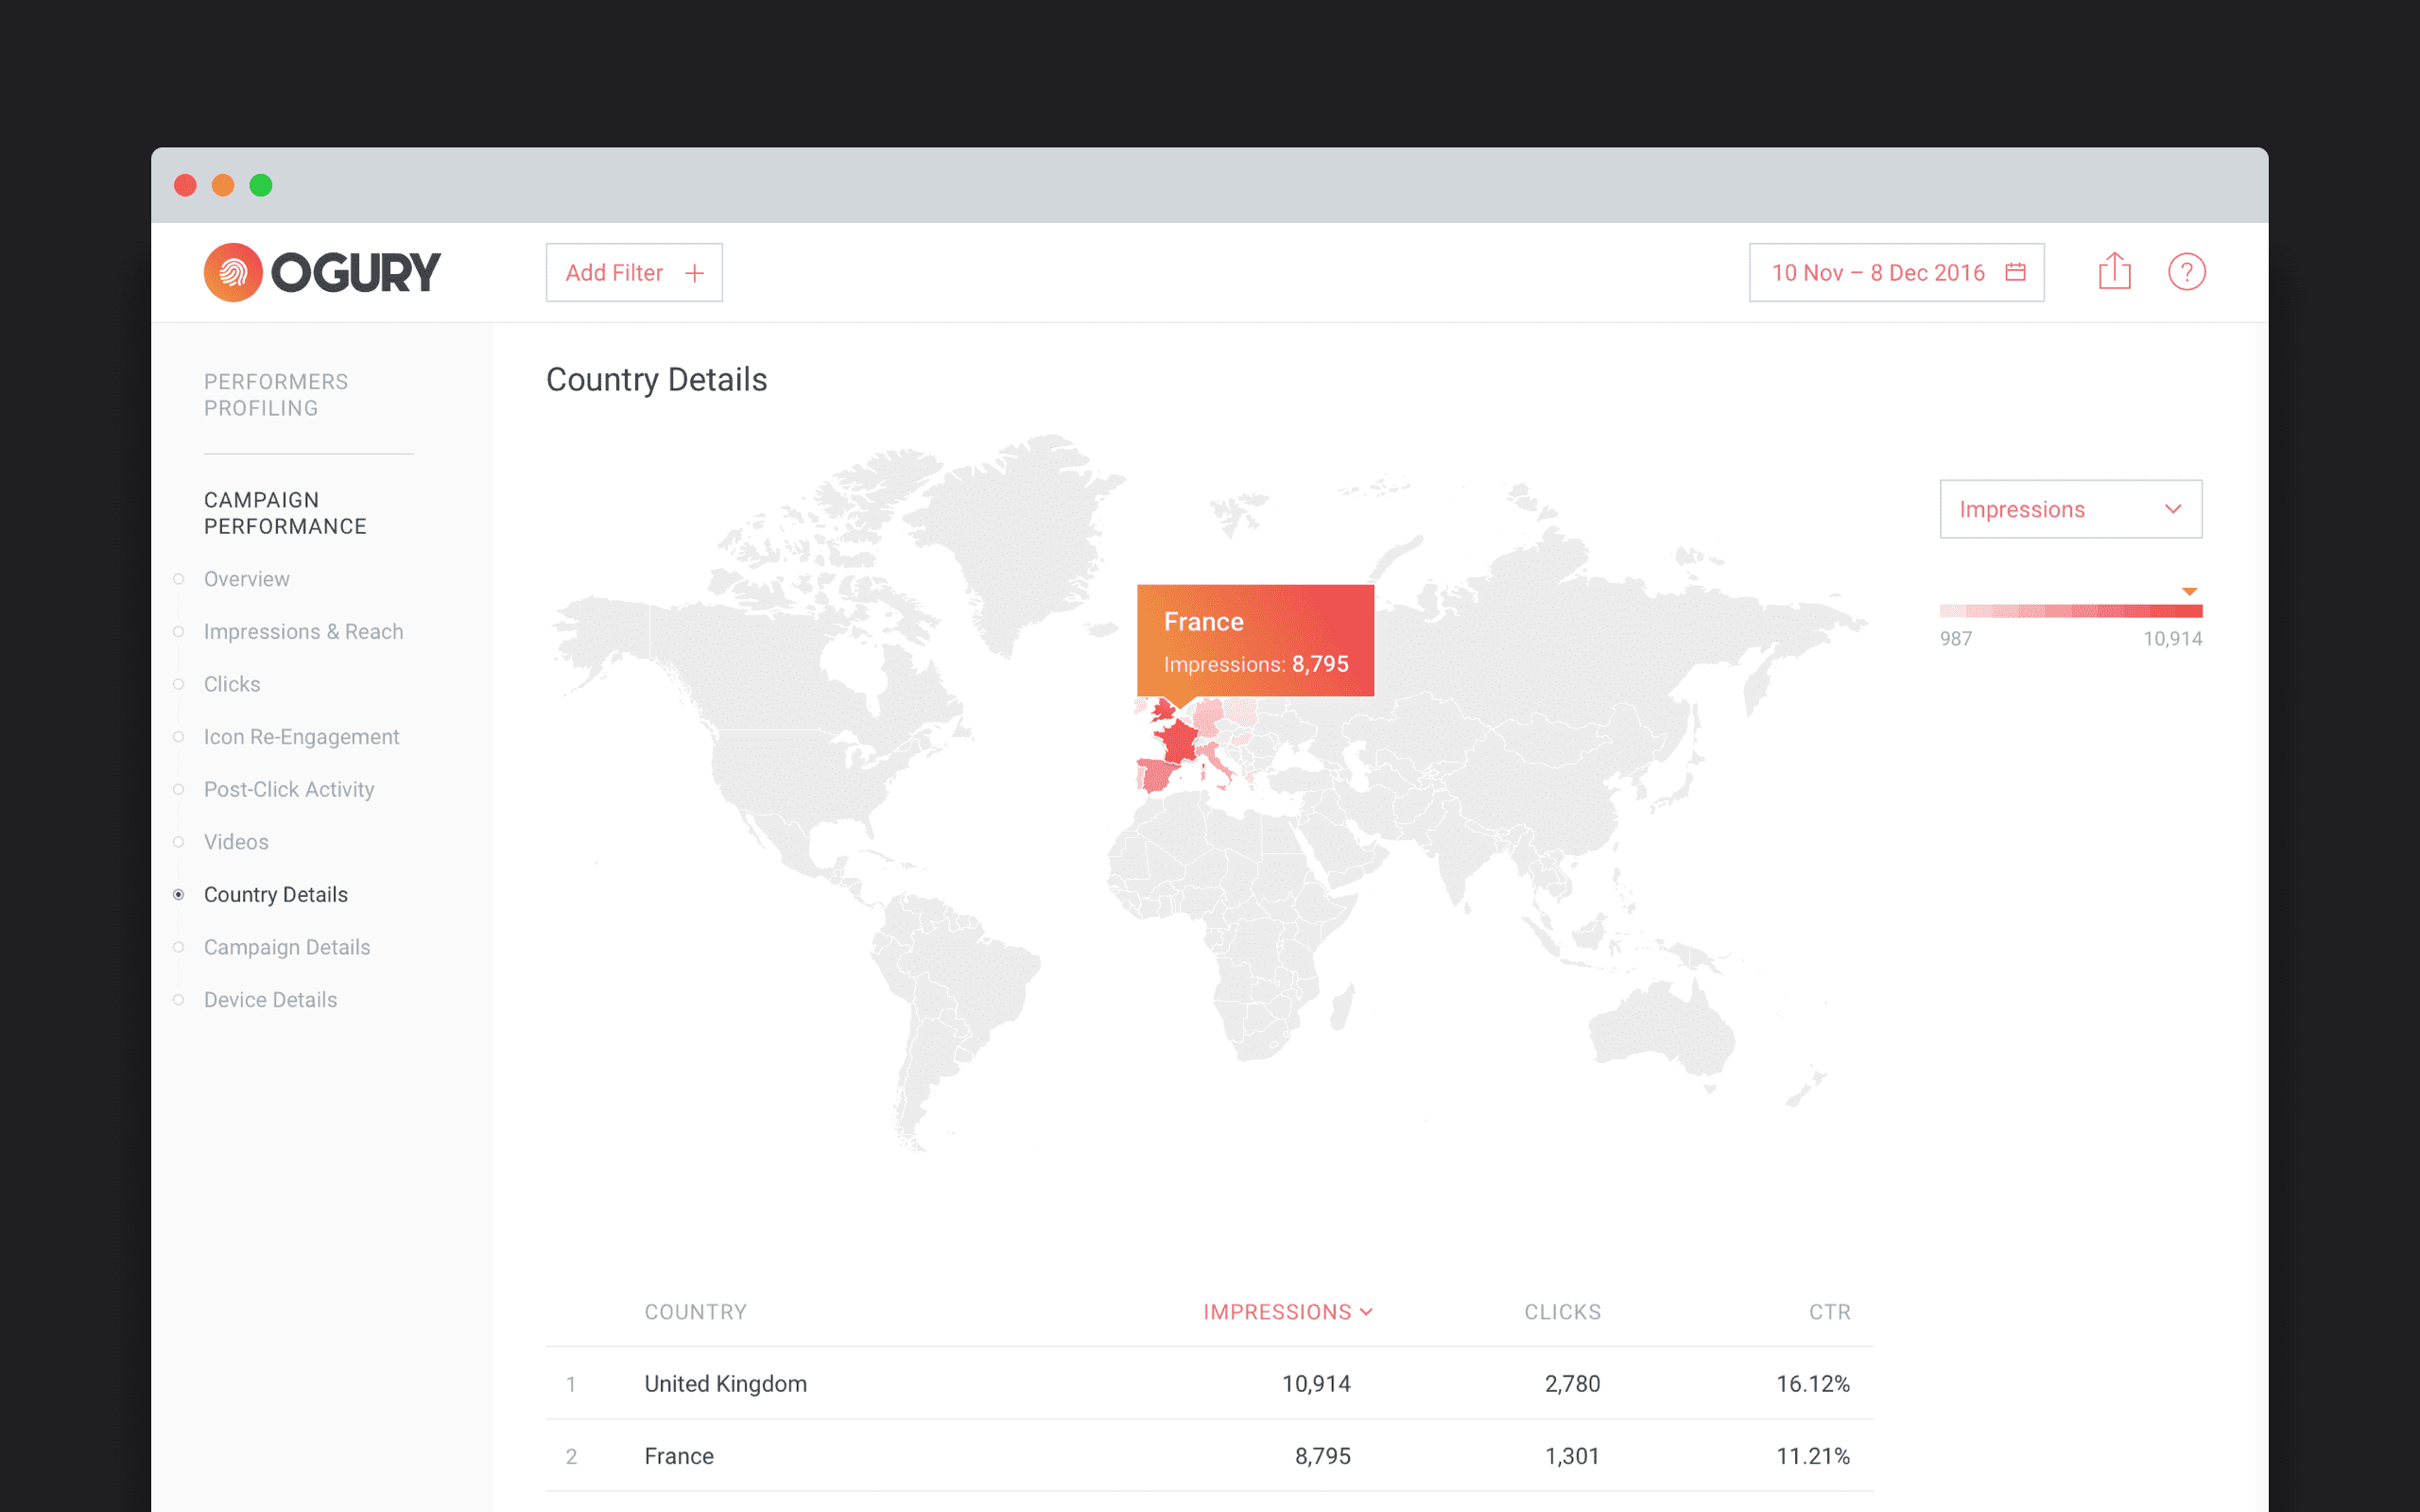The width and height of the screenshot is (2420, 1512).
Task: Sort table by Impressions column header
Action: [1287, 1312]
